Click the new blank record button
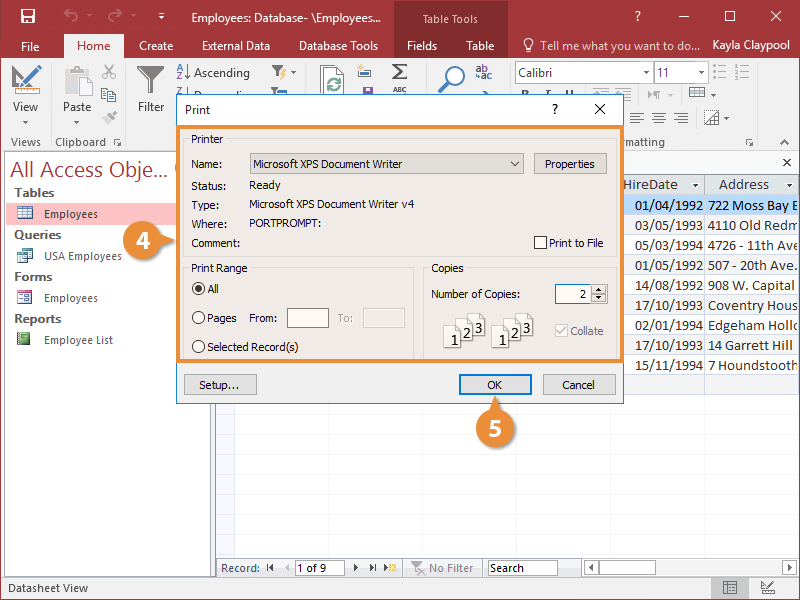800x600 pixels. (x=392, y=568)
